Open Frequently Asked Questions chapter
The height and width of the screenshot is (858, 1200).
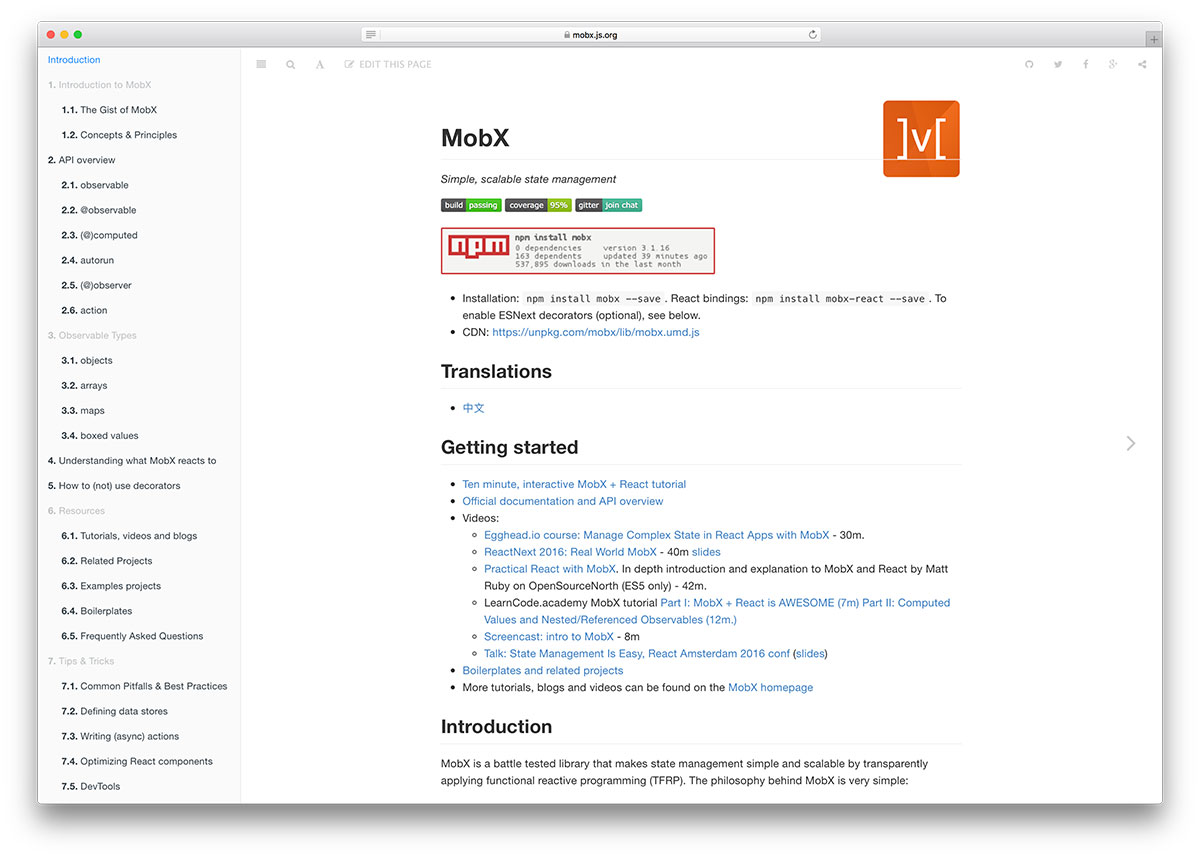[132, 635]
